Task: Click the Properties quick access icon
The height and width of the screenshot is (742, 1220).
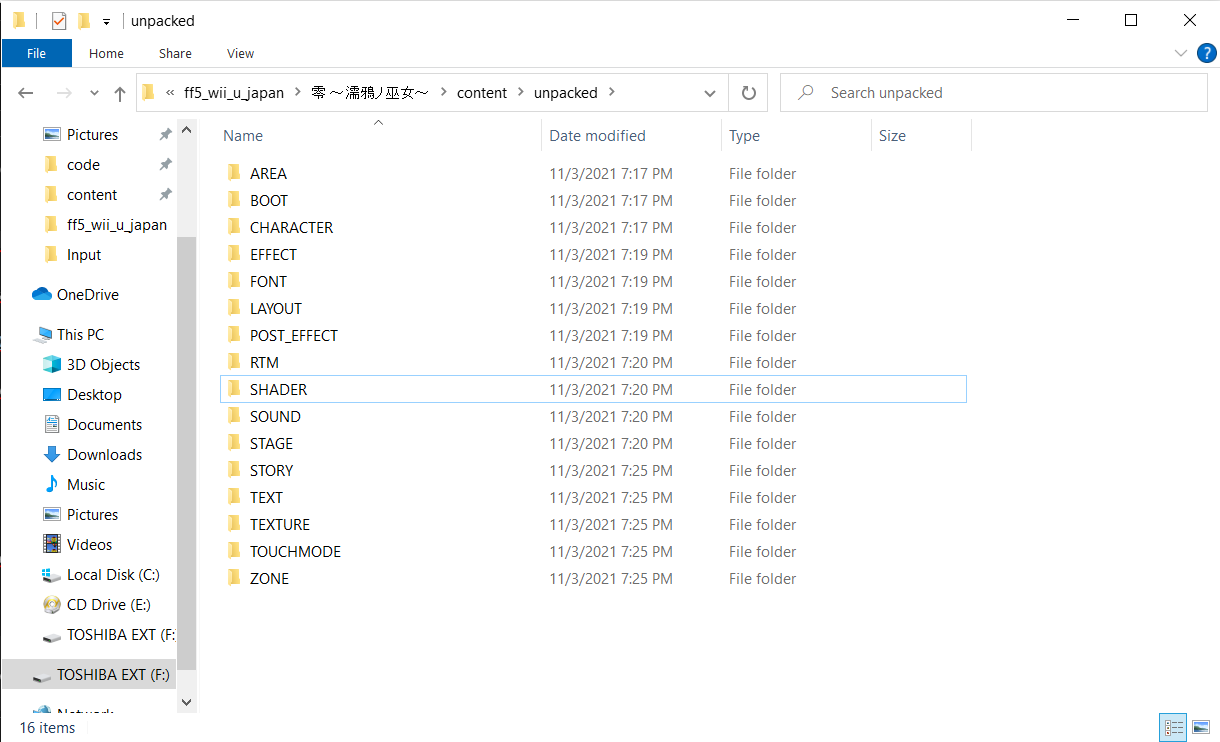Action: tap(59, 20)
